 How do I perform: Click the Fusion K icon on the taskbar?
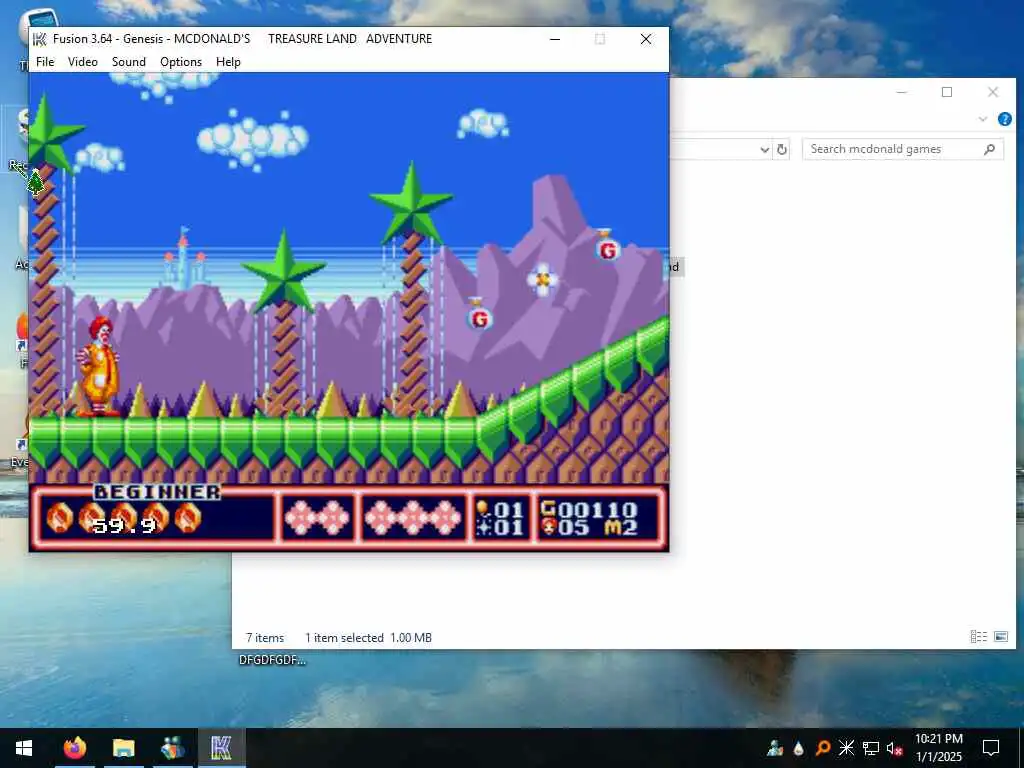[x=221, y=748]
